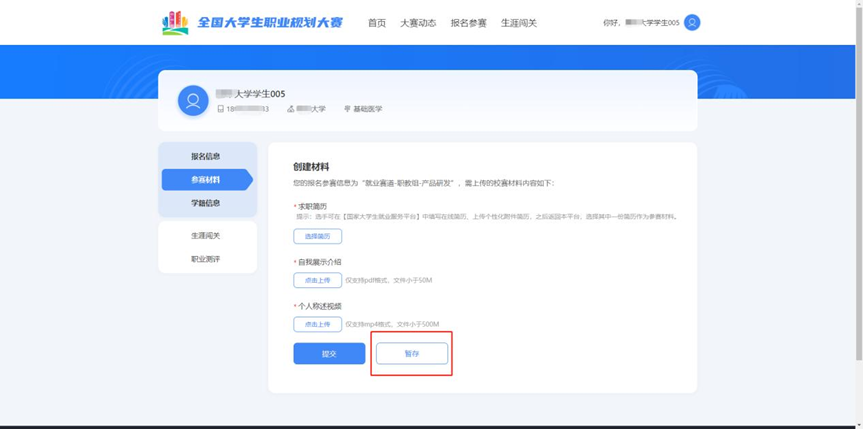Open 职业测评 in the sidebar
Screen dimensions: 863x429
pyautogui.click(x=206, y=259)
